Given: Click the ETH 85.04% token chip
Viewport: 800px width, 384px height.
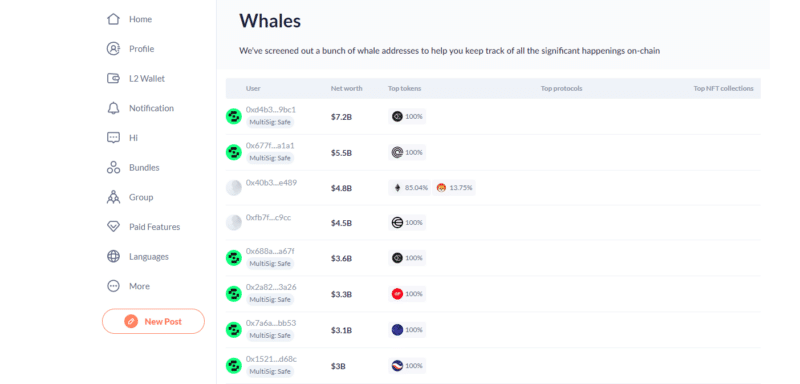Looking at the screenshot, I should pos(409,188).
